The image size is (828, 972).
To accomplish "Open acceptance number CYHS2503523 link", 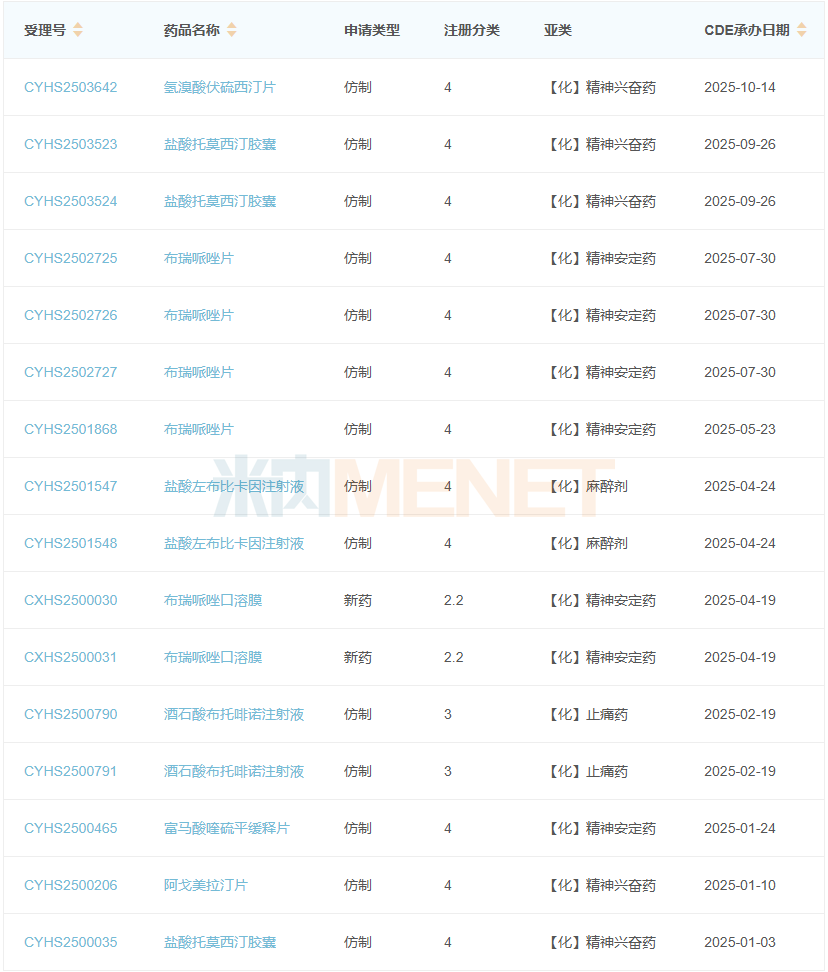I will pos(70,144).
